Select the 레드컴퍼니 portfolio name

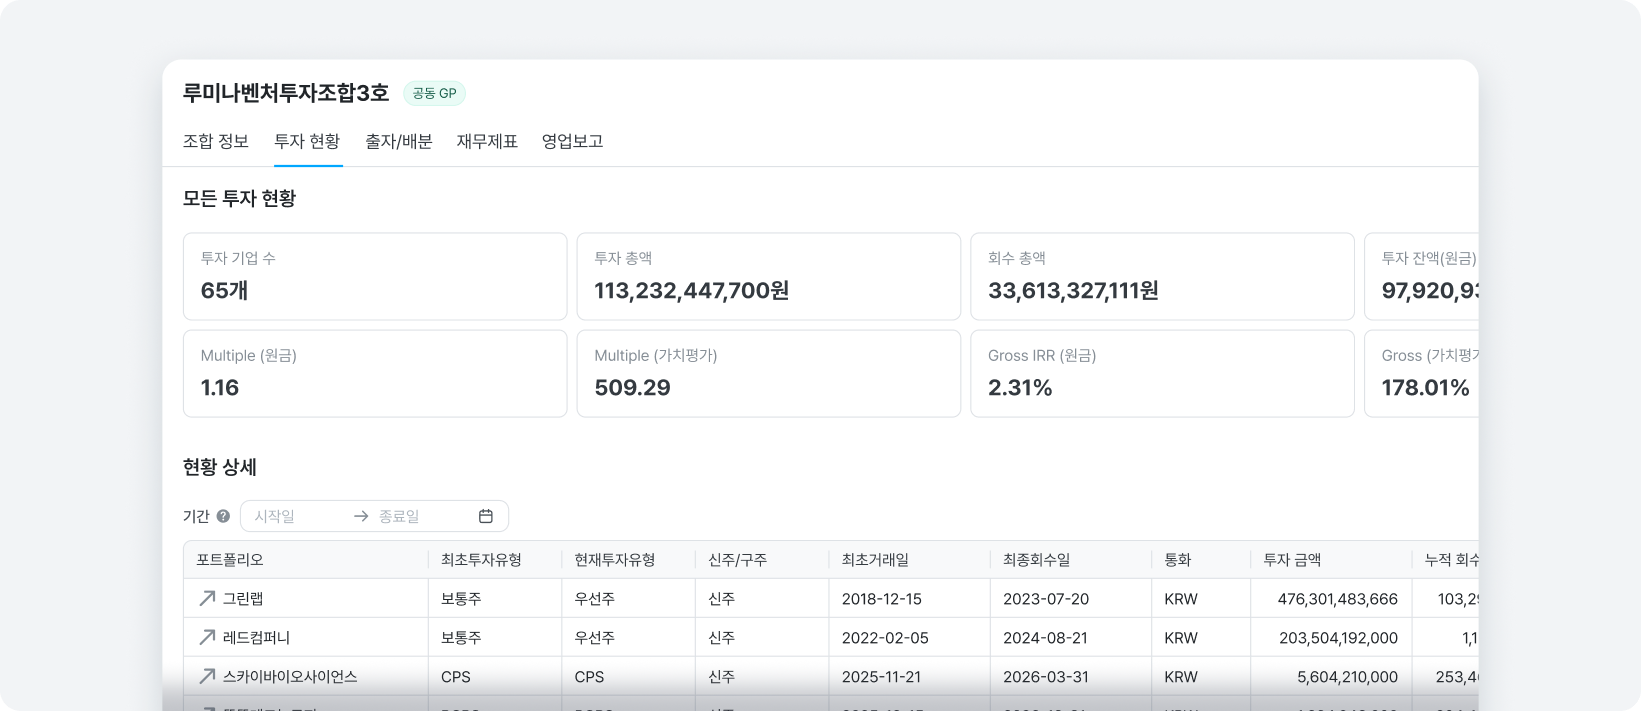(256, 637)
